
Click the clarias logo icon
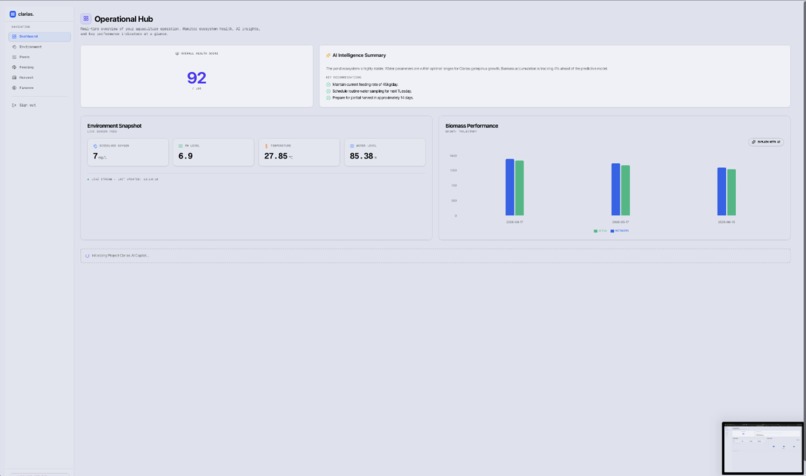point(13,14)
